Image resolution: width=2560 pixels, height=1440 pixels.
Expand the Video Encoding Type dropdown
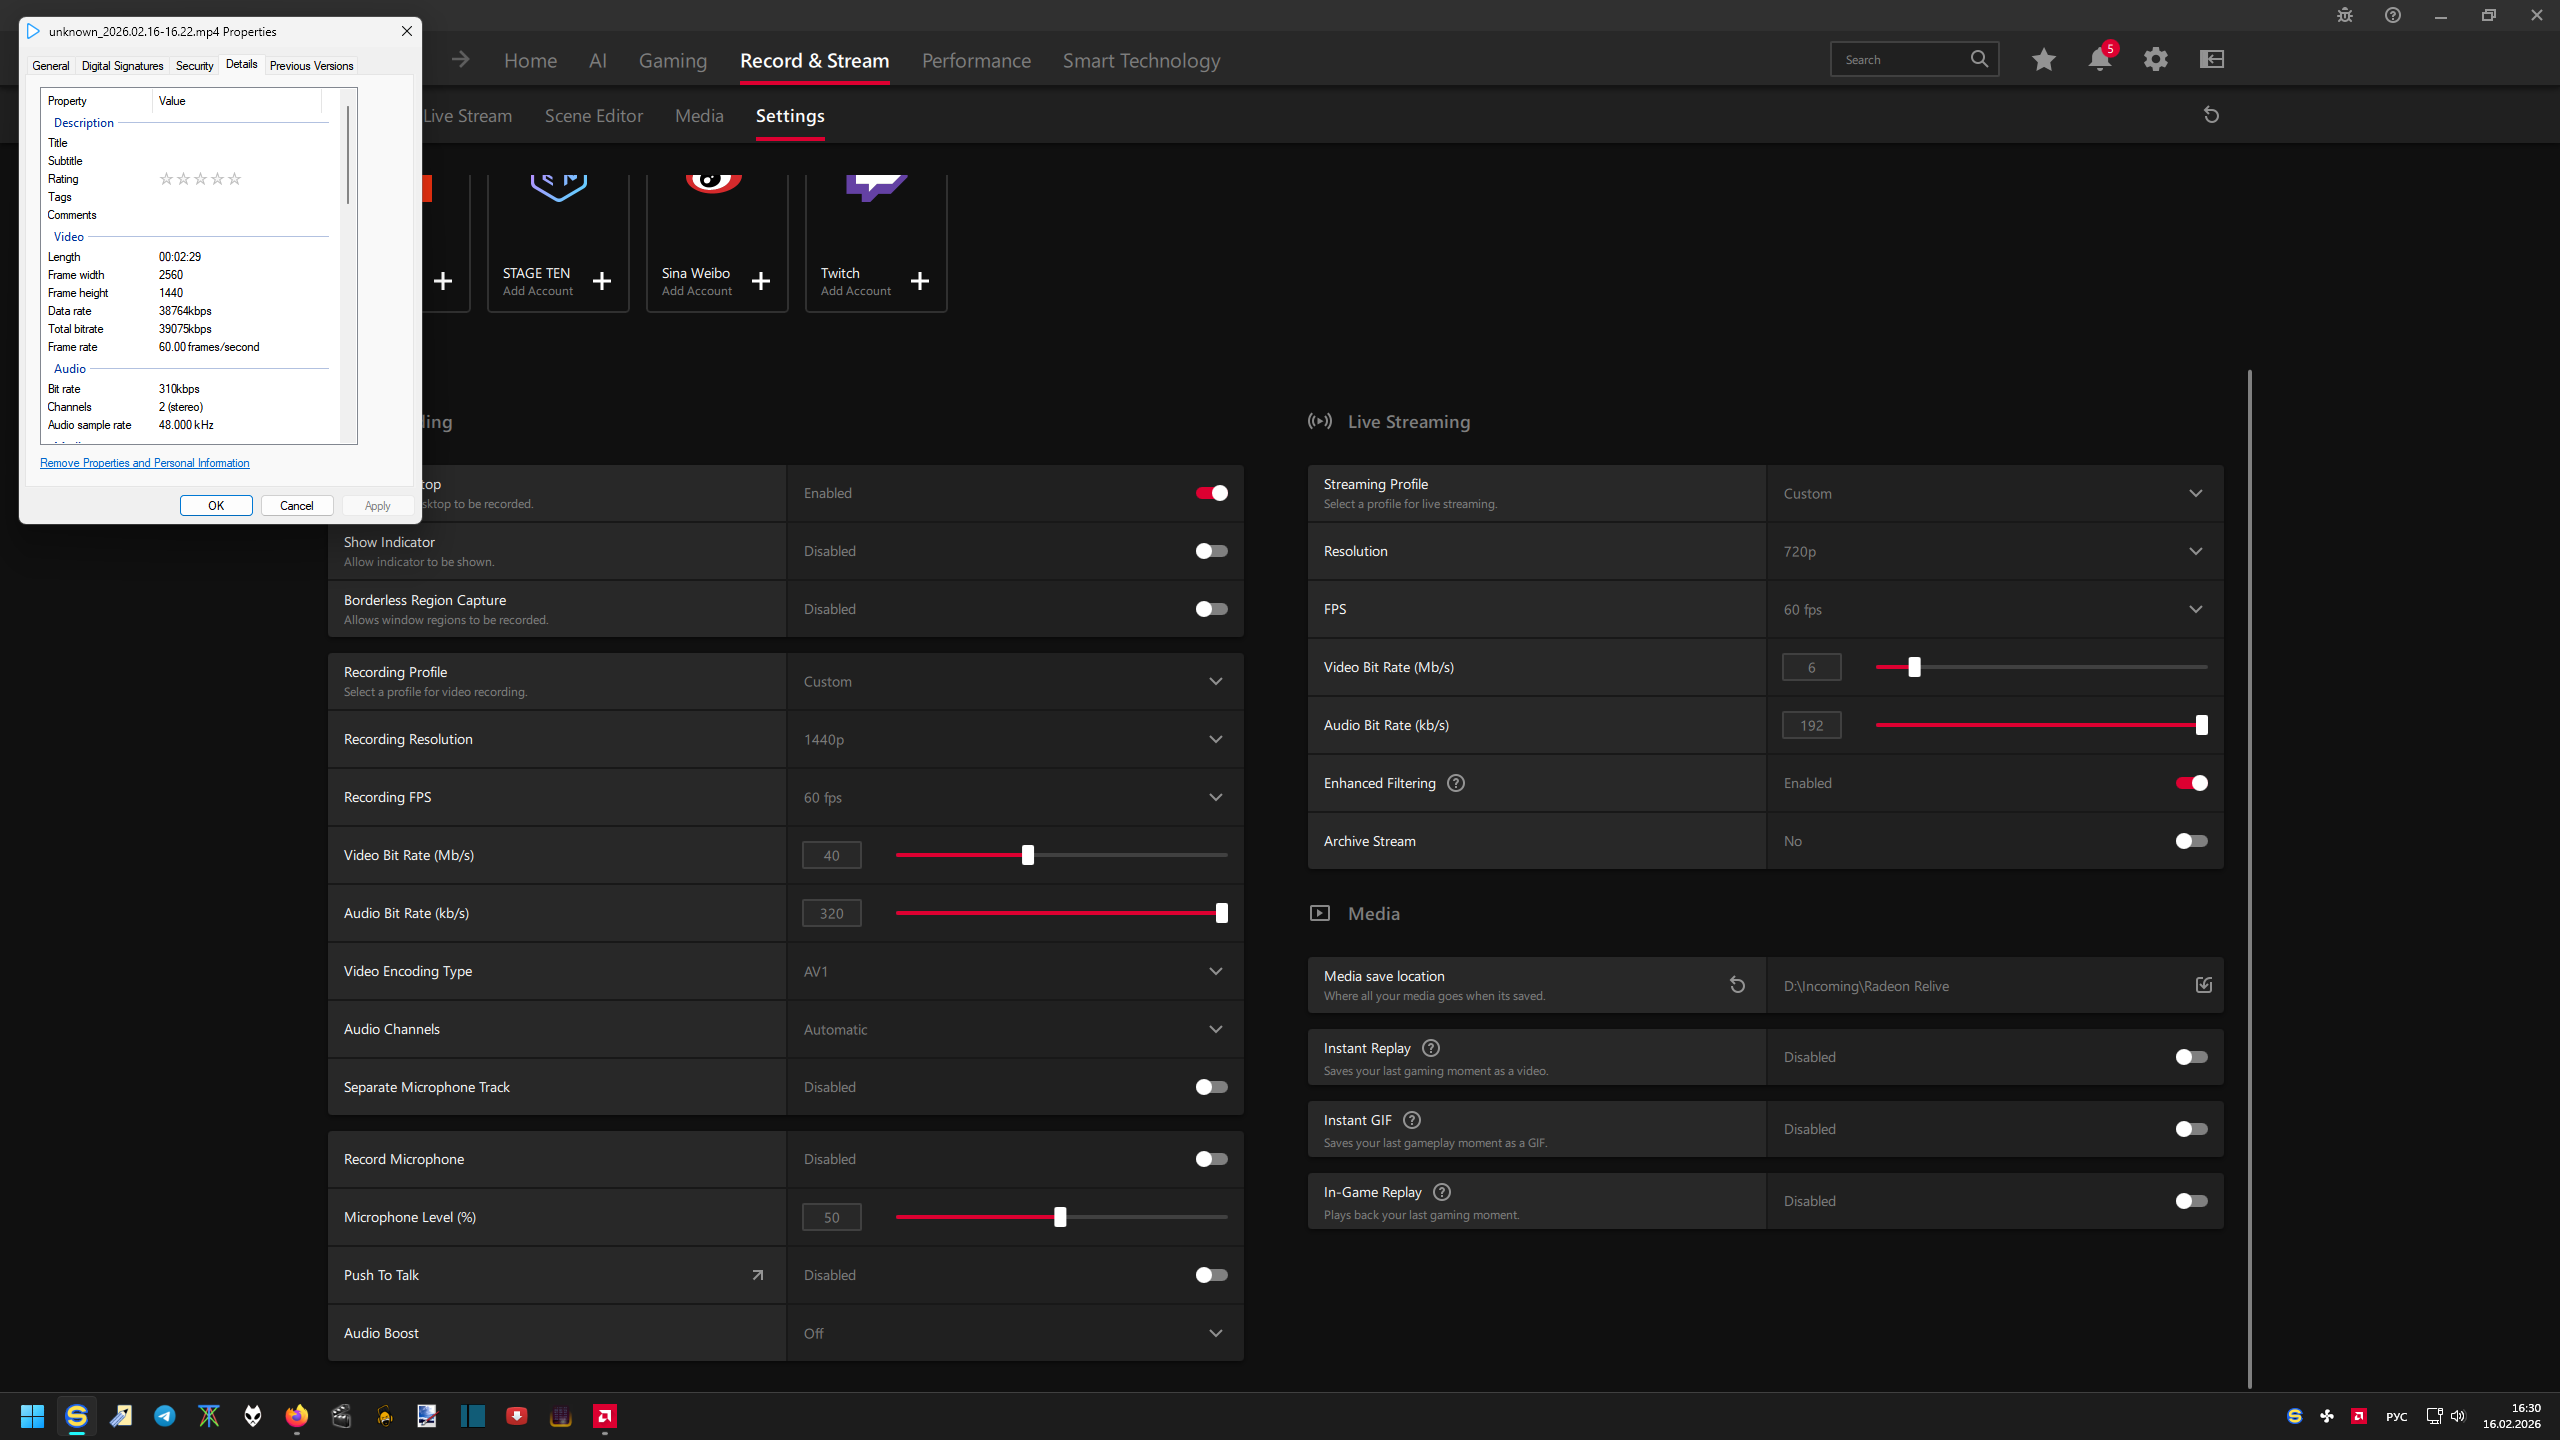click(x=1215, y=971)
